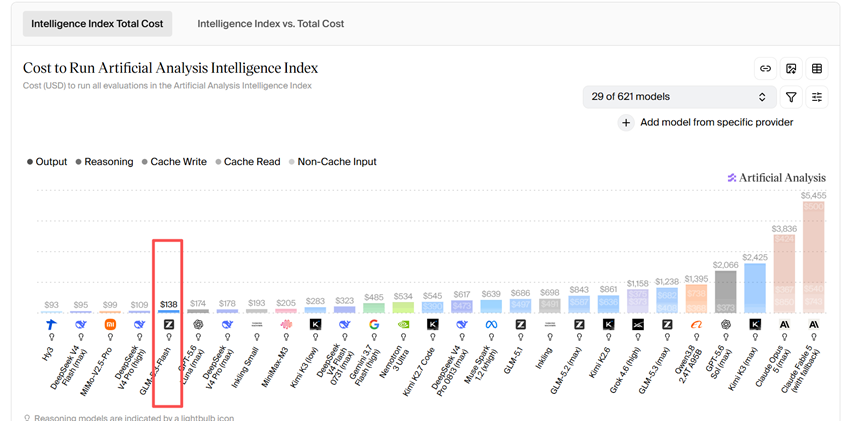This screenshot has height=421, width=865.
Task: Click Add model from specific provider
Action: tap(706, 122)
